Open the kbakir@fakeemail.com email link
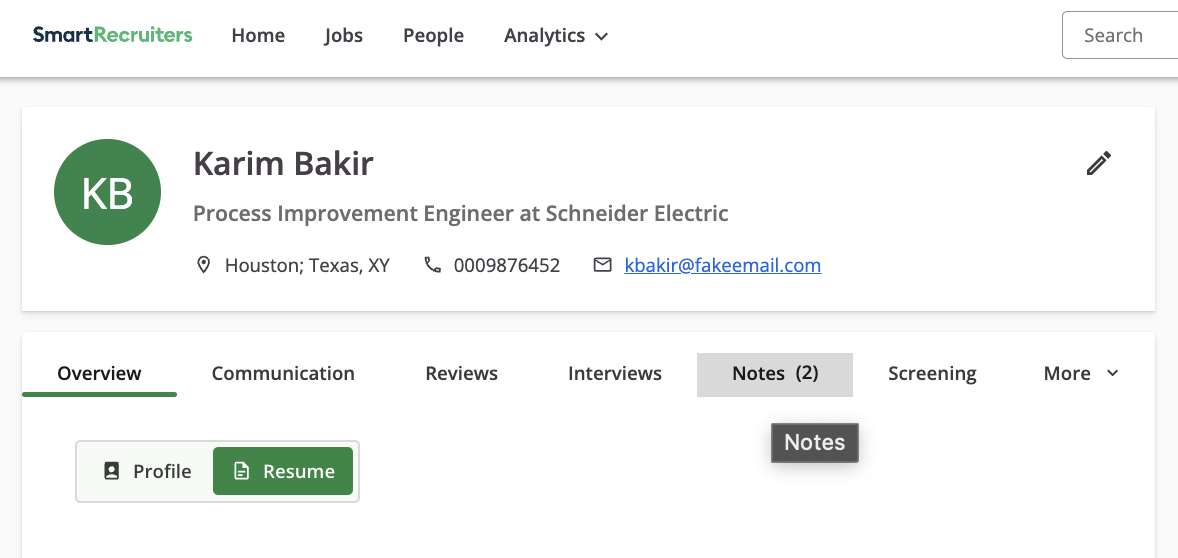 (723, 265)
